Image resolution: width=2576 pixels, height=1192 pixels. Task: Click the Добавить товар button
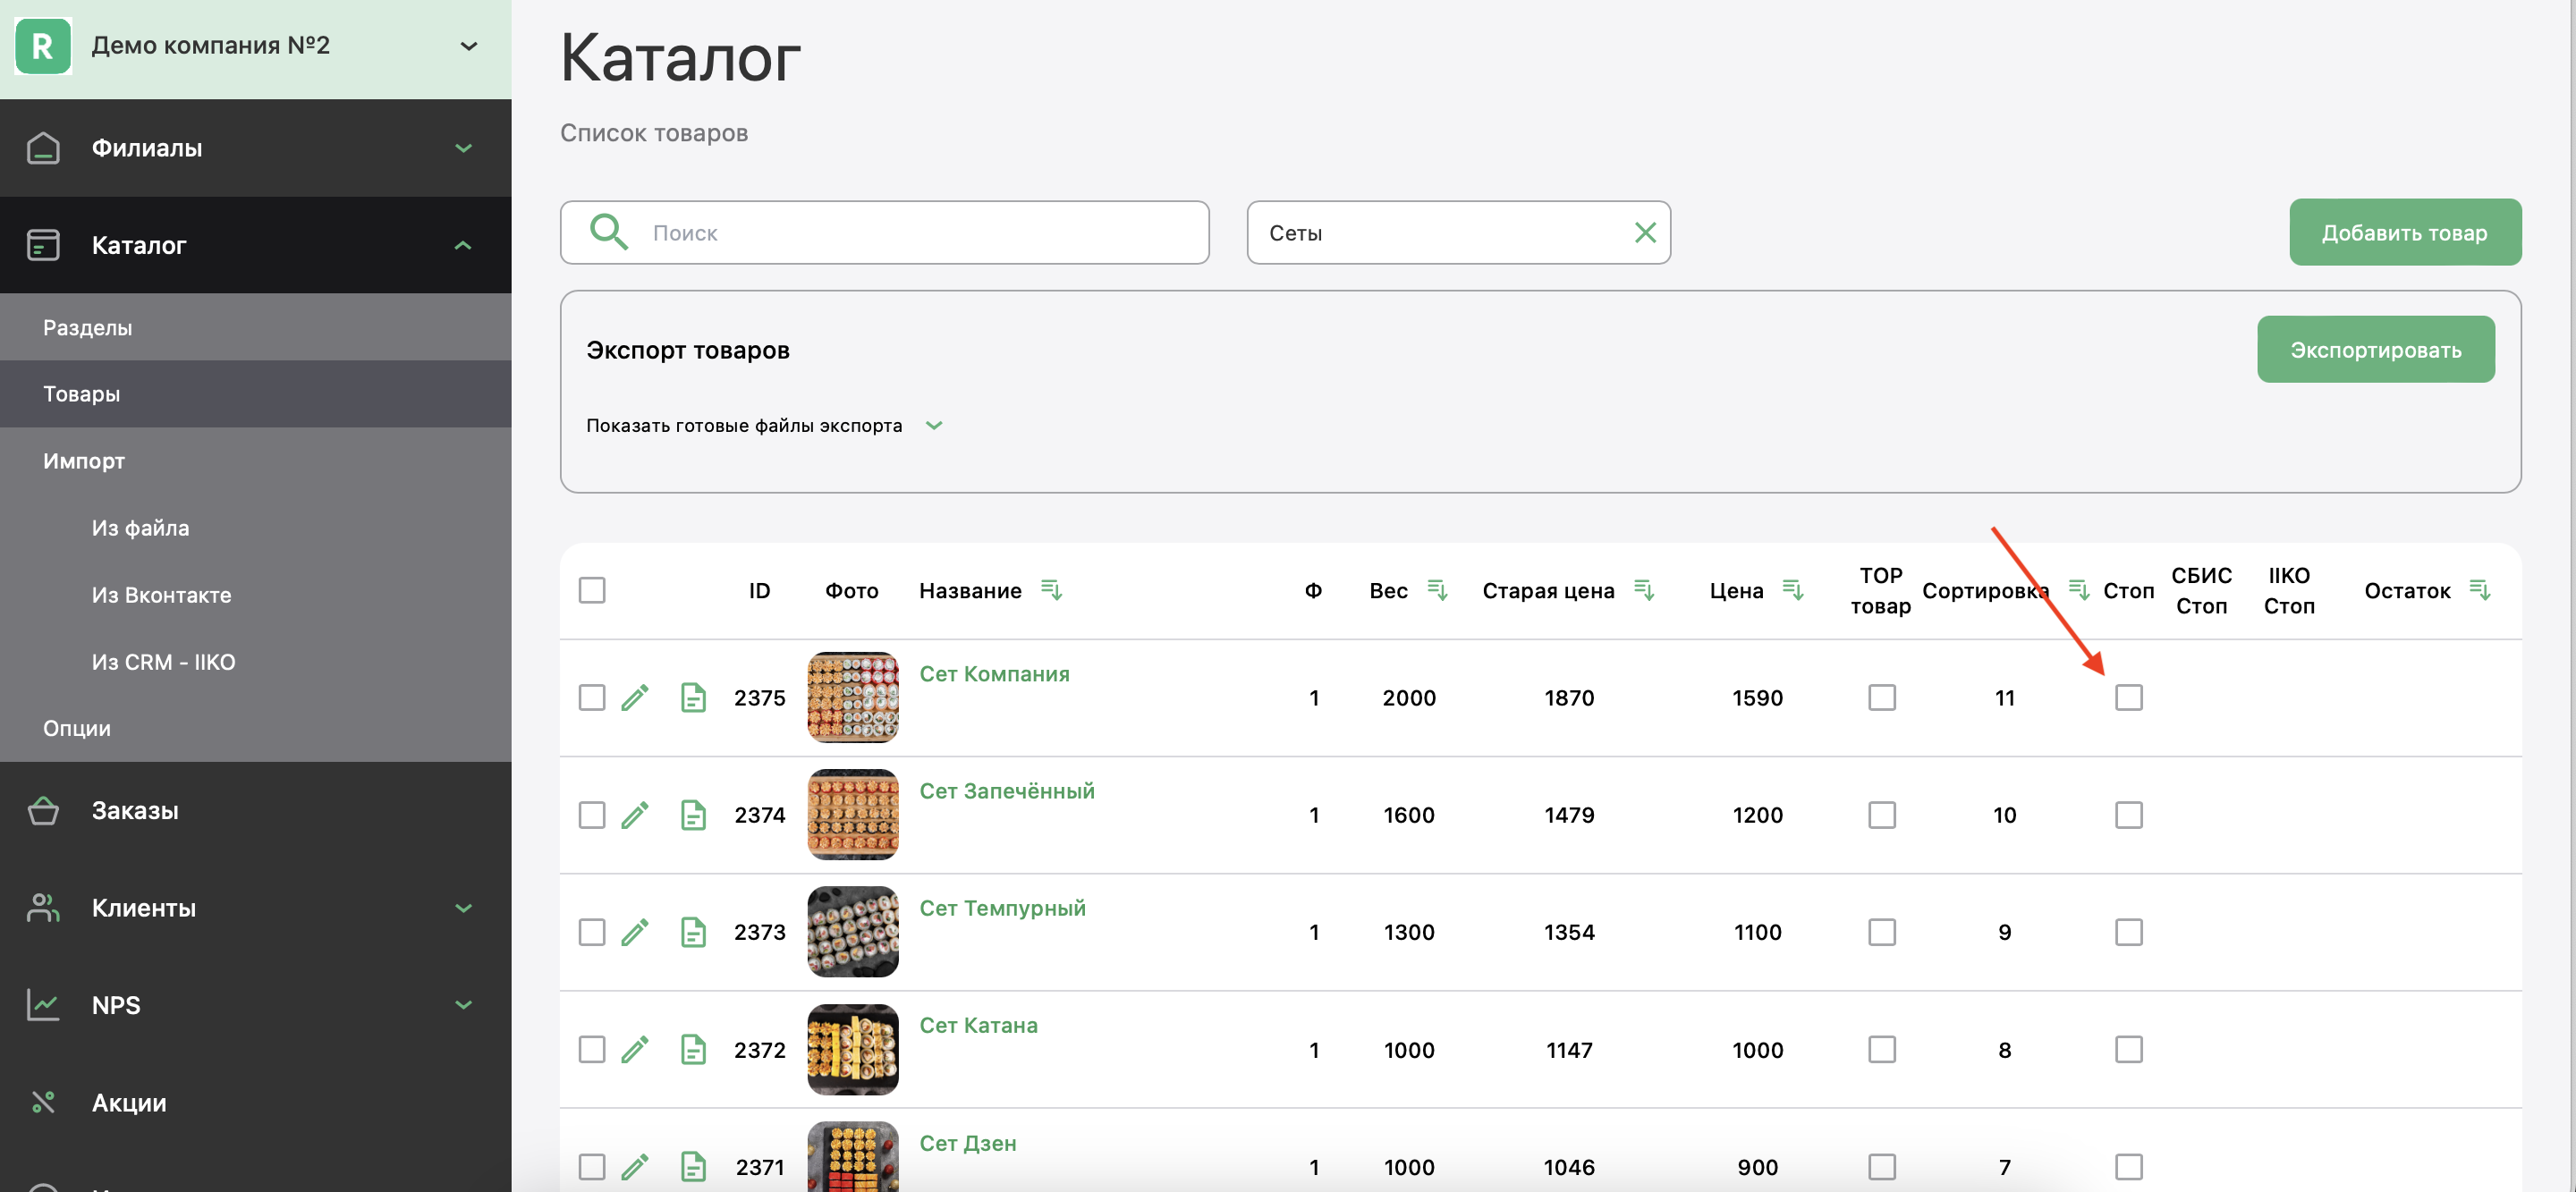(x=2404, y=232)
